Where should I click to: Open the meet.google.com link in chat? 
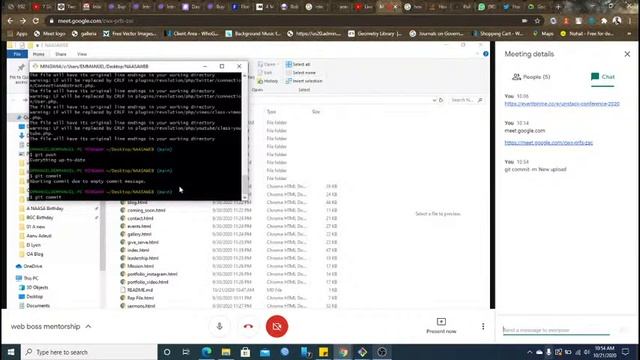(548, 142)
